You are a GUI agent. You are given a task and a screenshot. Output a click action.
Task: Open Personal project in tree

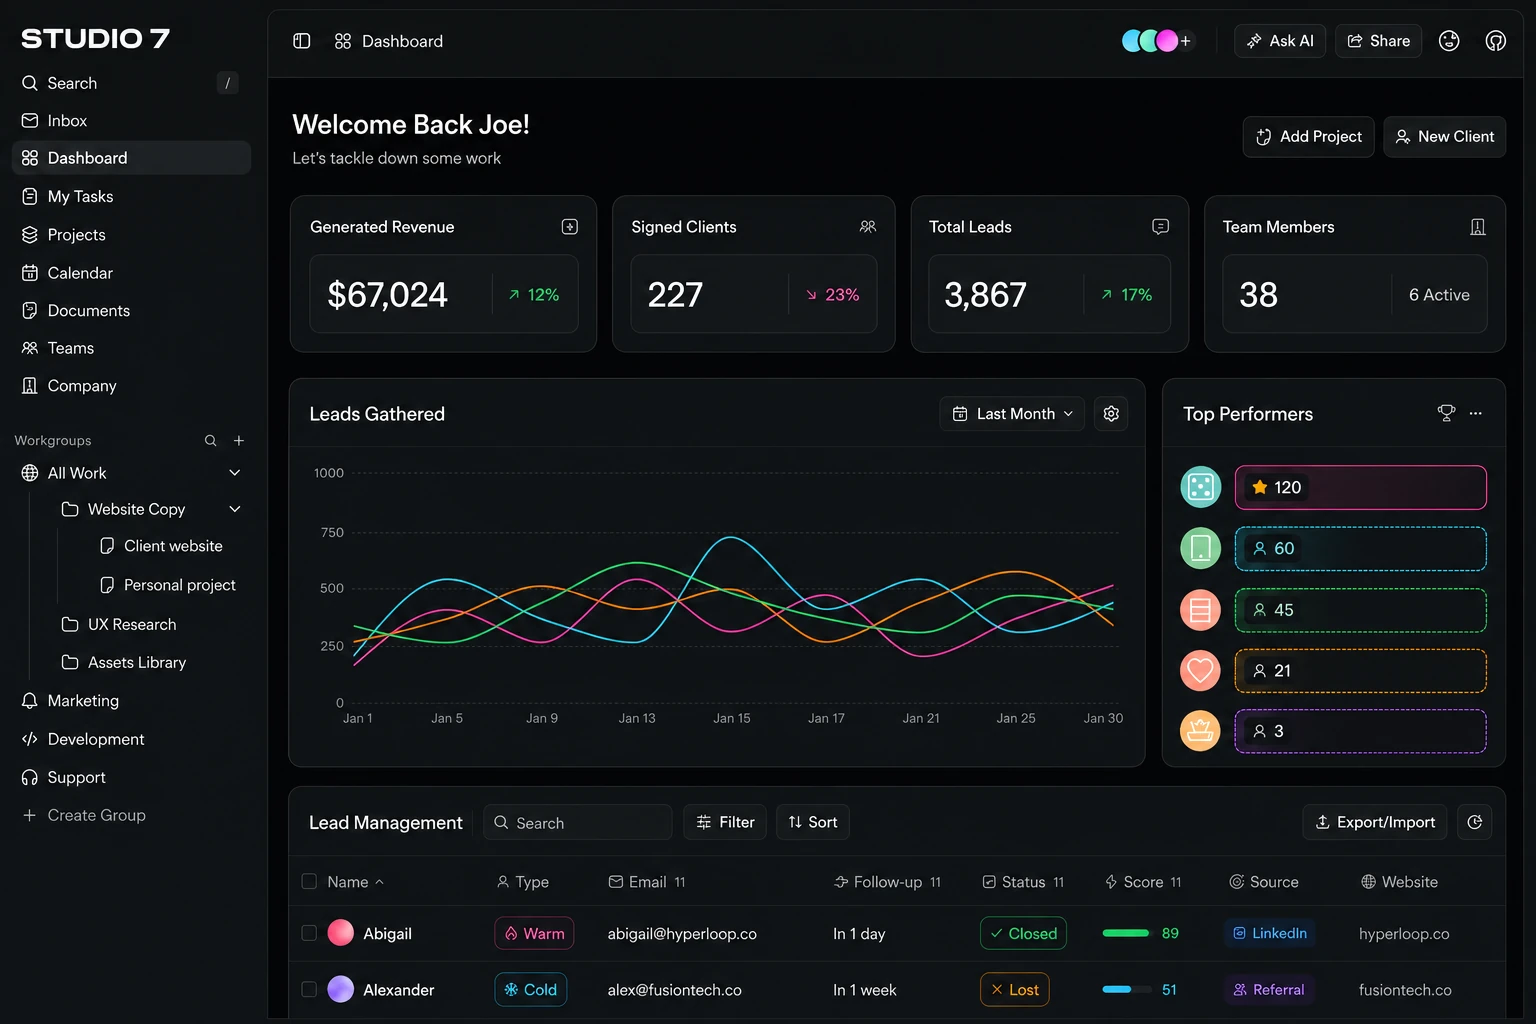pyautogui.click(x=168, y=585)
